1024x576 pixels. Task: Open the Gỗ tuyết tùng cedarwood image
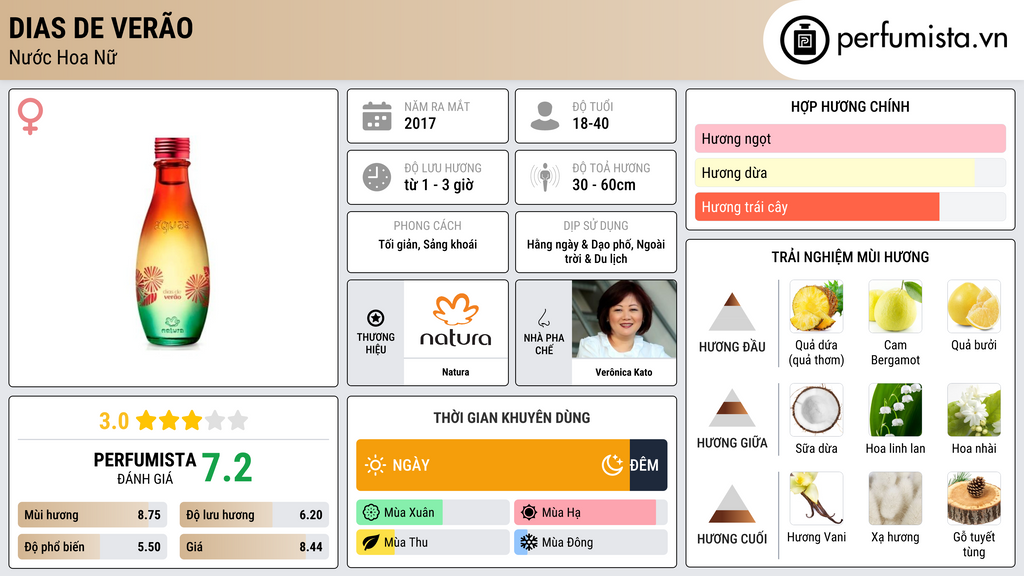click(x=974, y=498)
